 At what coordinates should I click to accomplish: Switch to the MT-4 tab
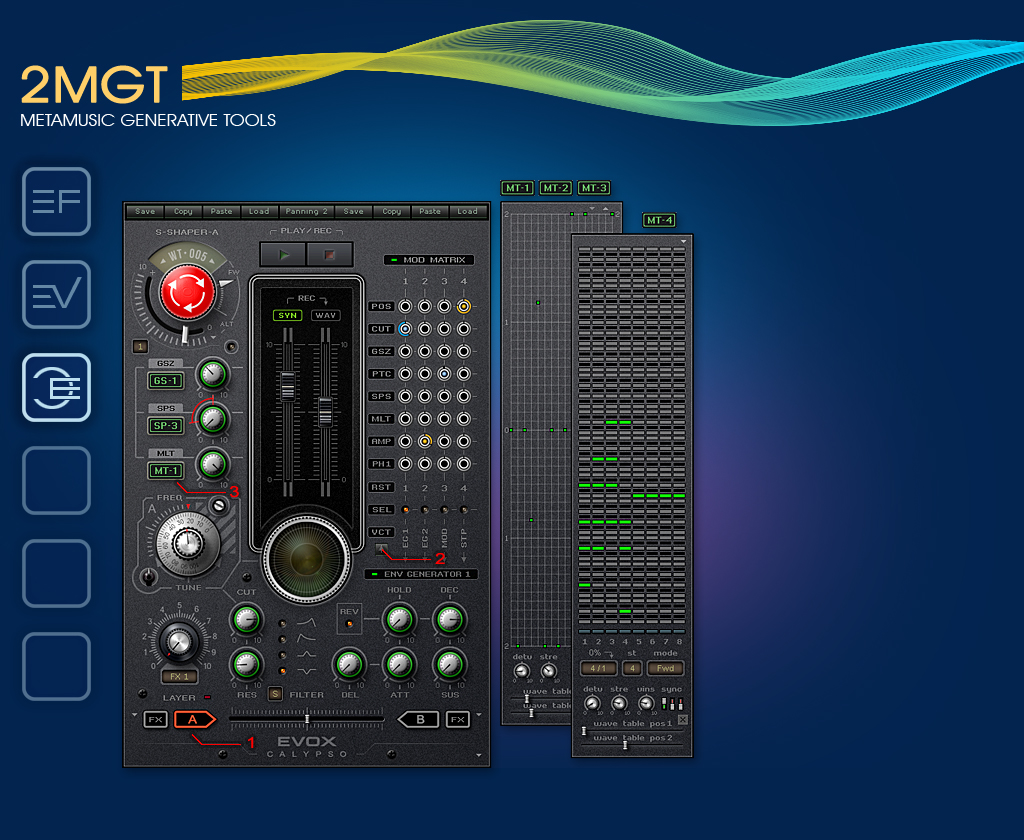coord(659,220)
